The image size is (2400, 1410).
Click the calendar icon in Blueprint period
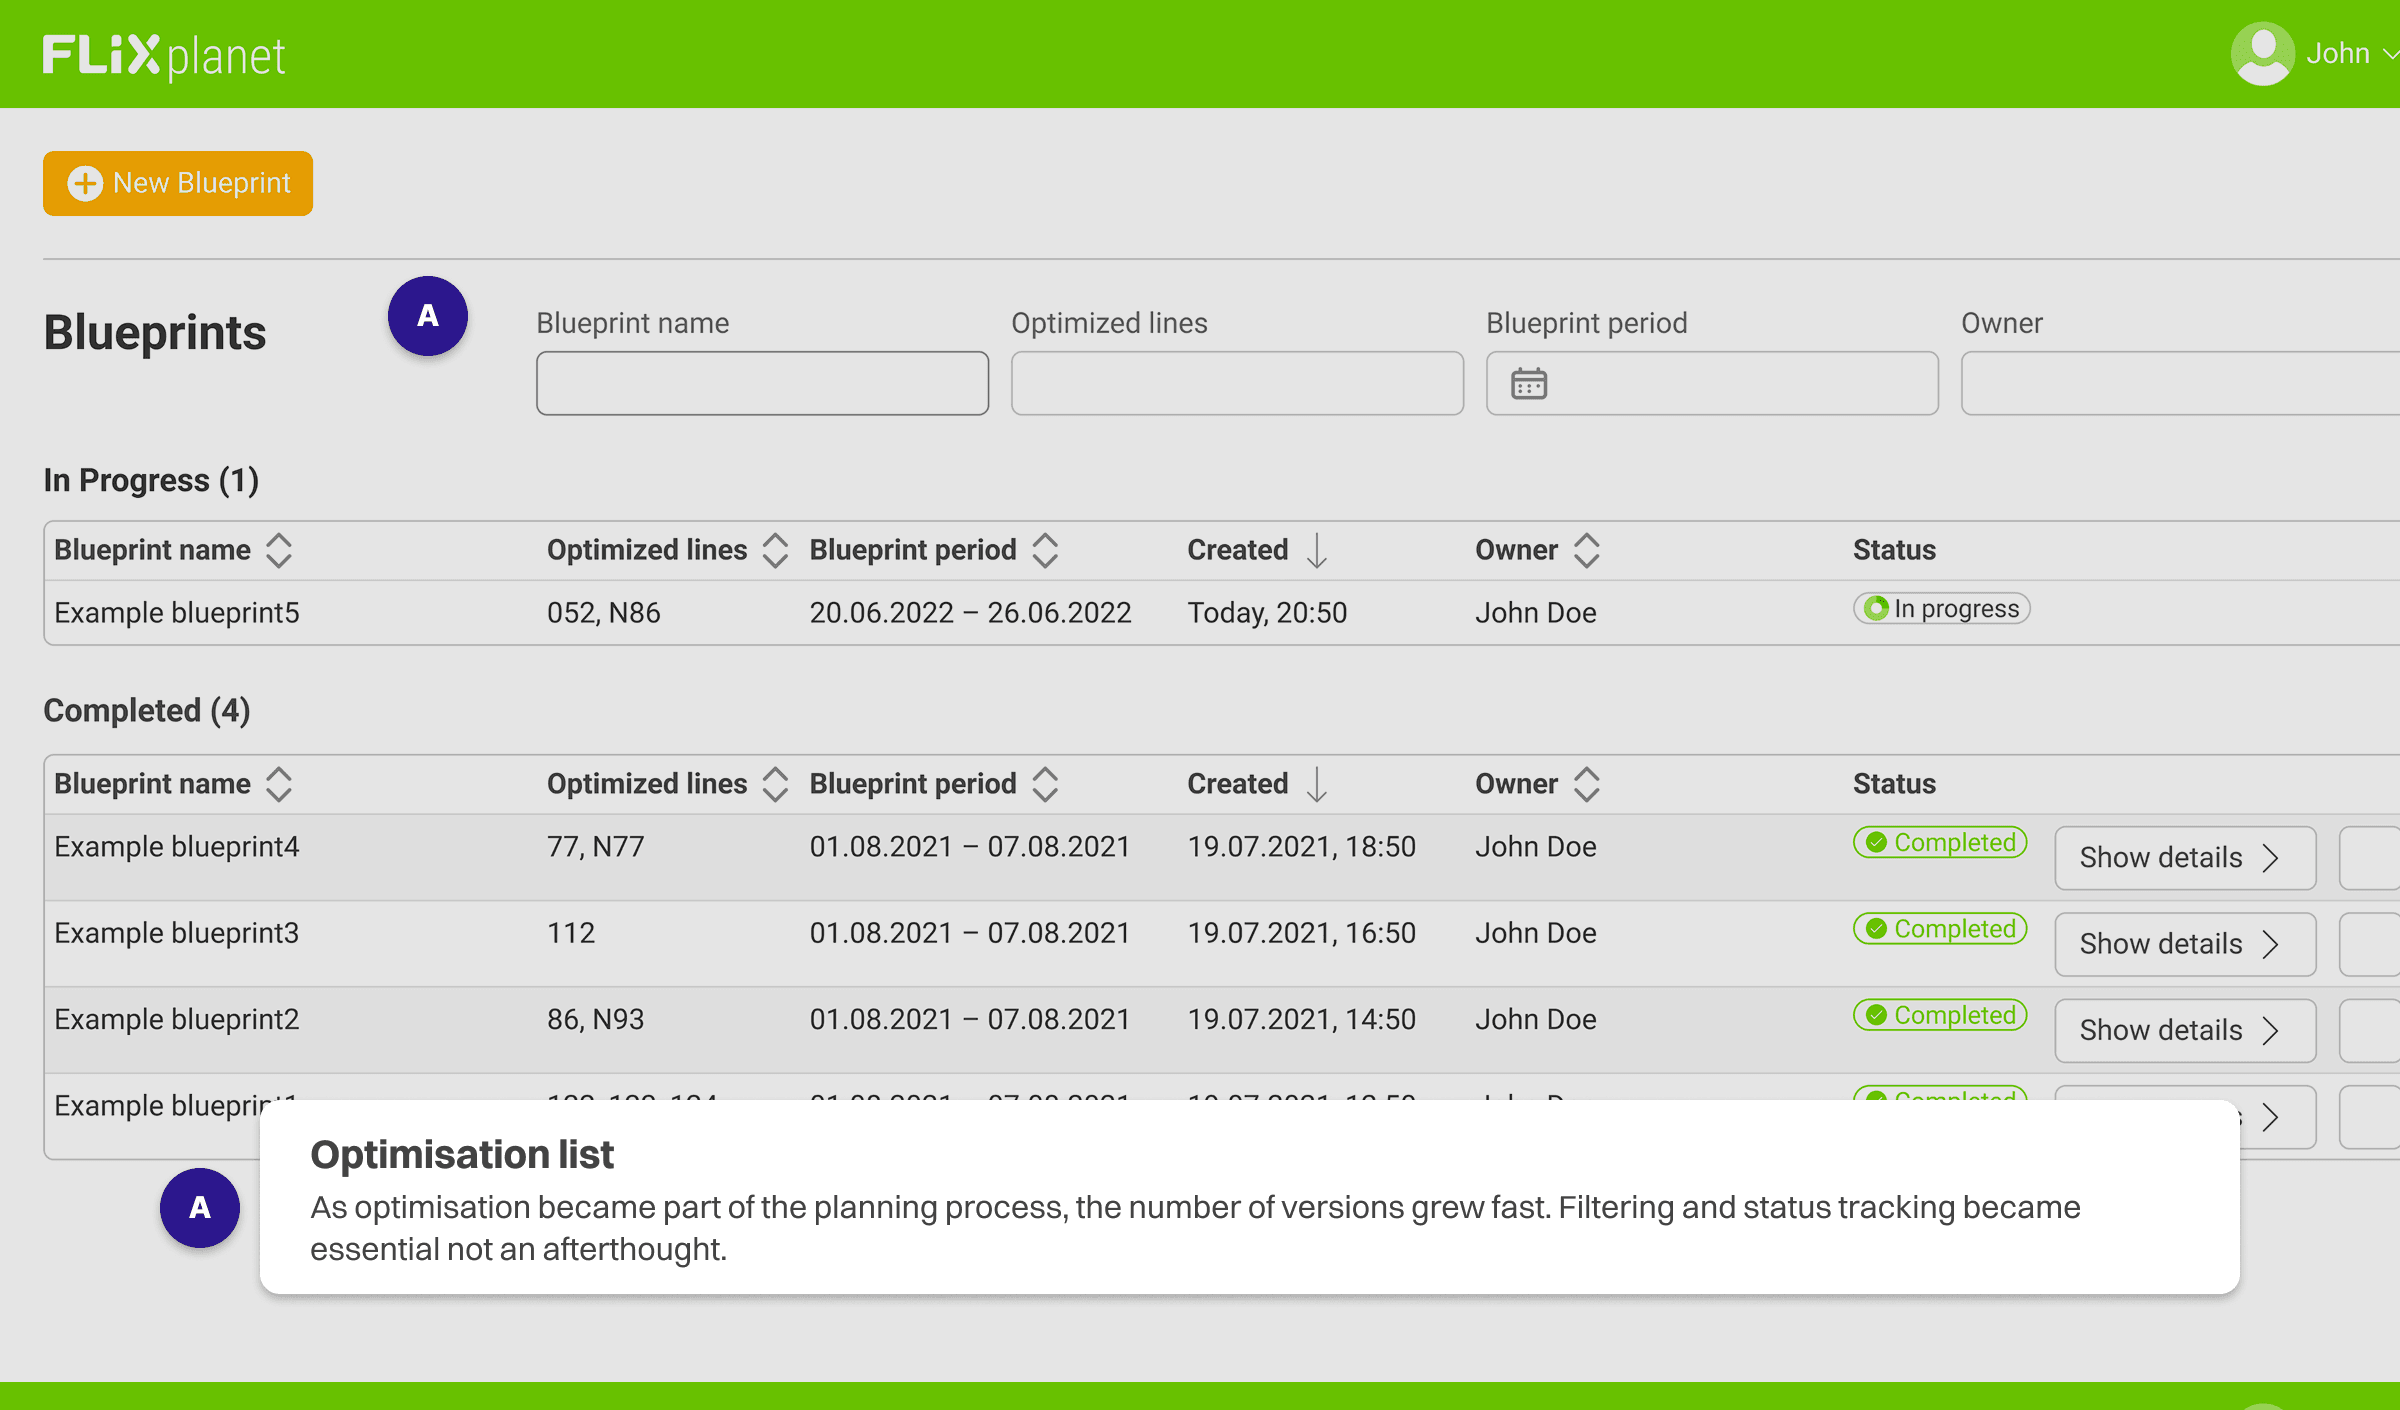tap(1529, 384)
